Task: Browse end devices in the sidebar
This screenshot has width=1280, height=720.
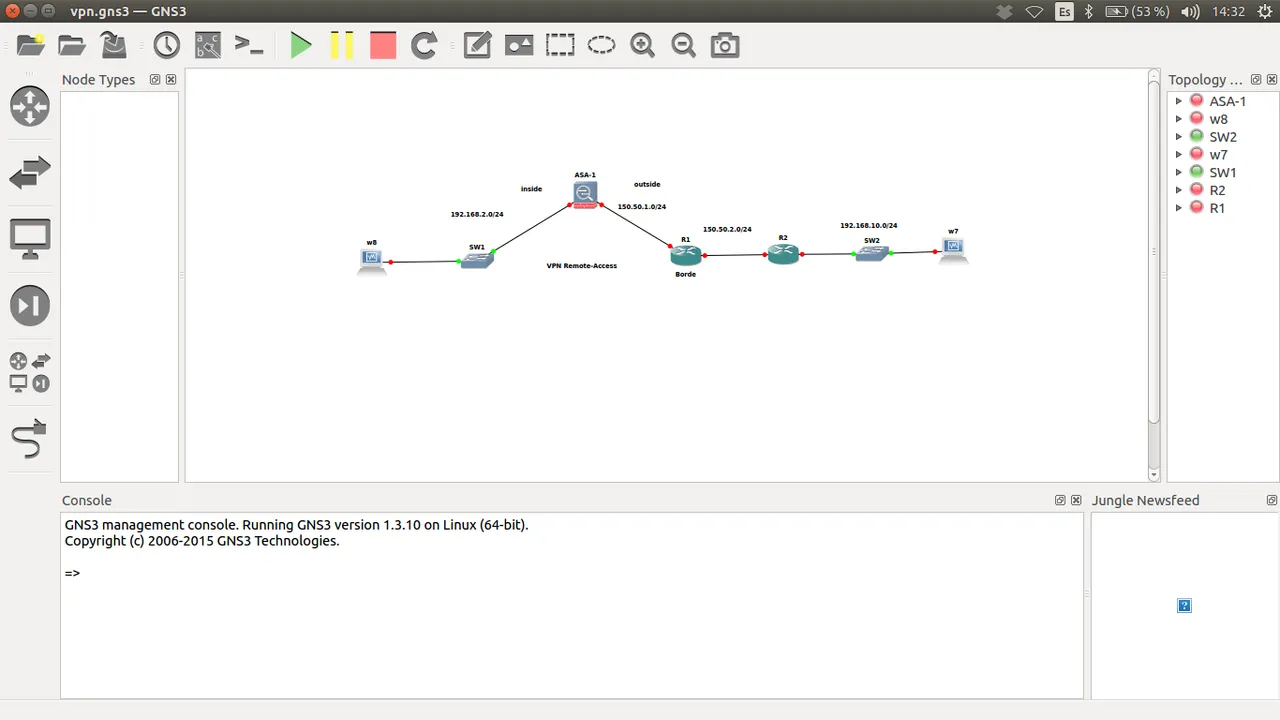Action: [30, 239]
